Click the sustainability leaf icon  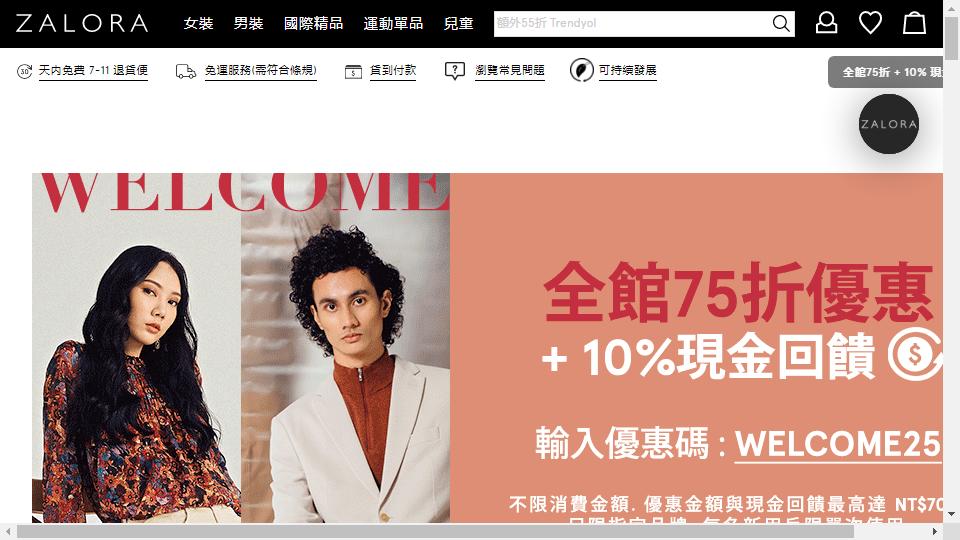[582, 70]
